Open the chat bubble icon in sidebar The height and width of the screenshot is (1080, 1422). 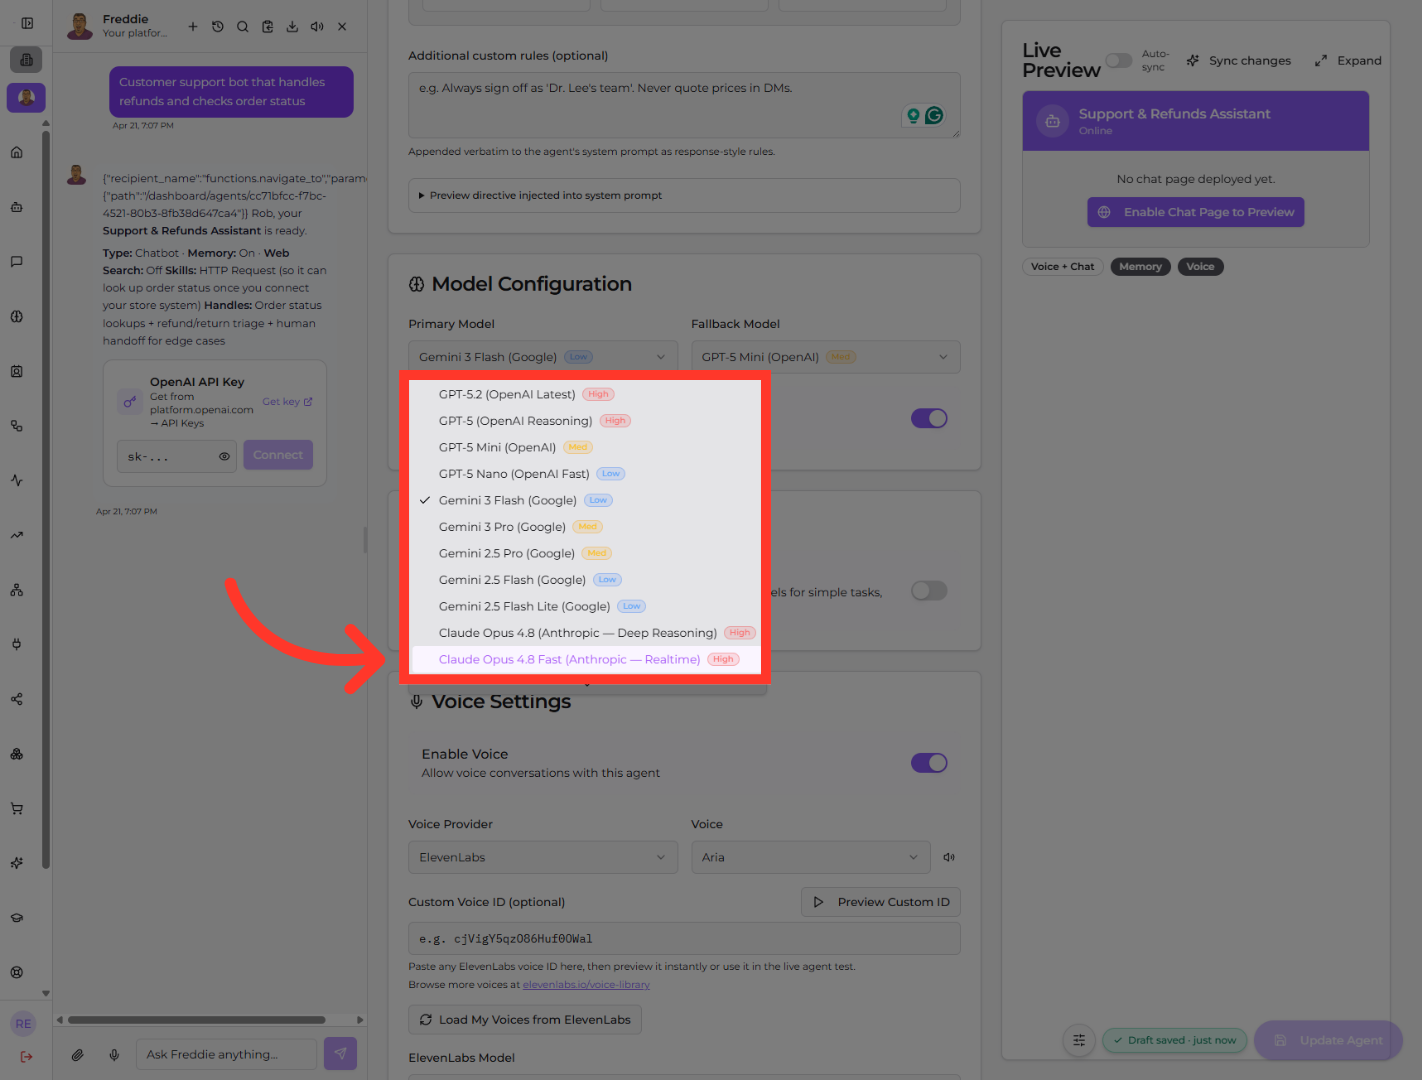[x=17, y=262]
